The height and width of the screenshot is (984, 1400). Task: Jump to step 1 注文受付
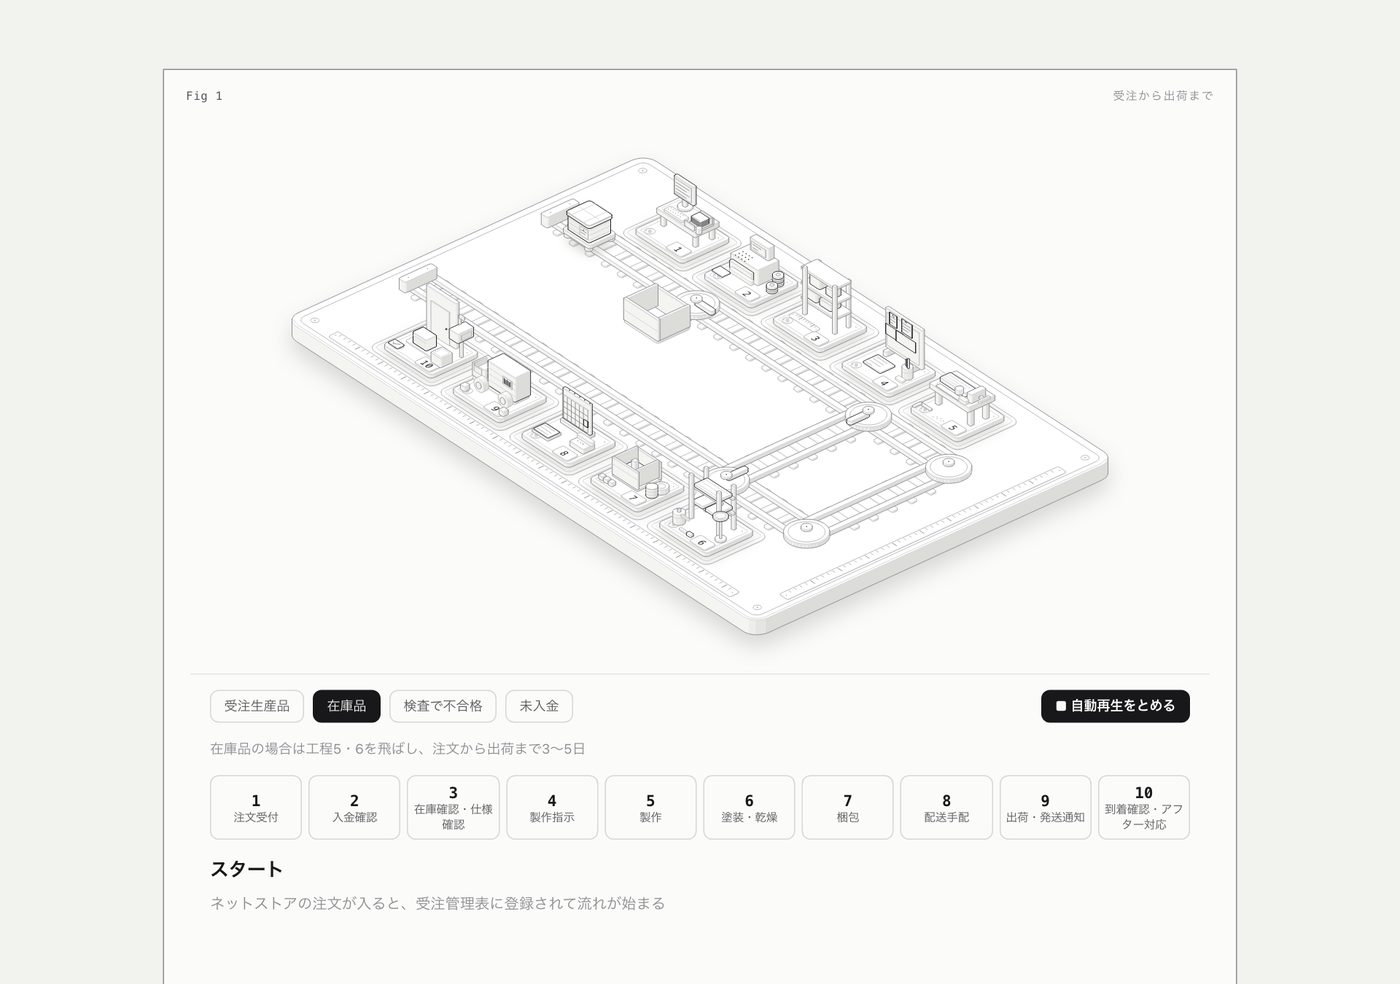256,807
